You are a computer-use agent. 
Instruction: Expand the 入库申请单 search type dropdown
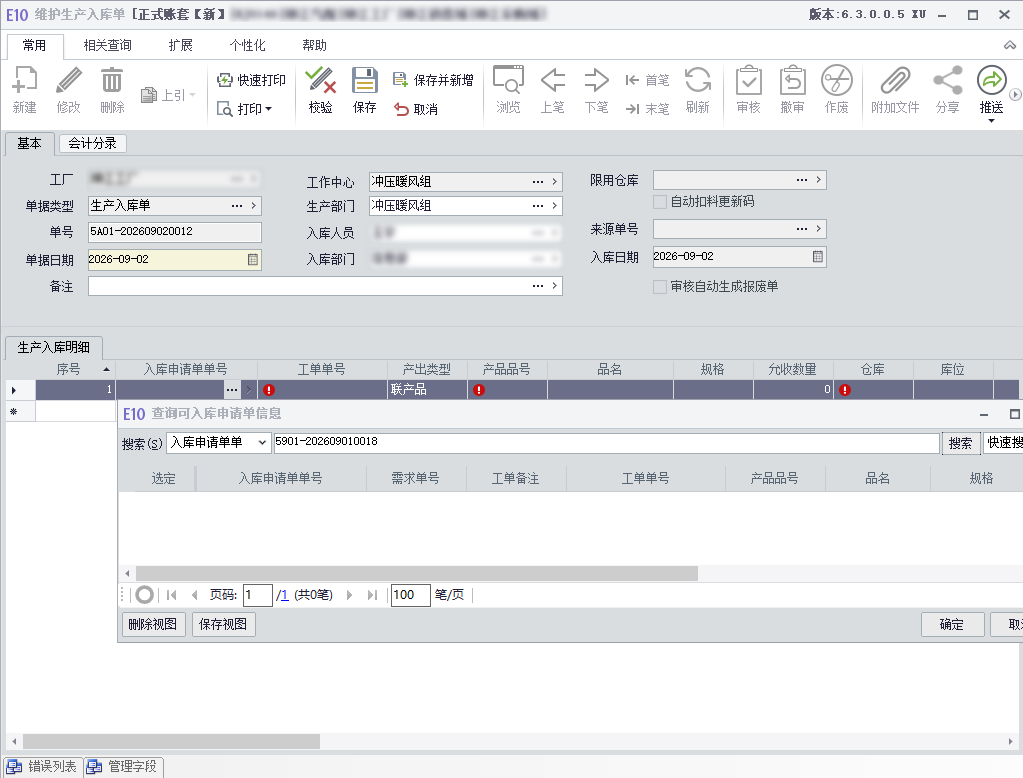262,443
